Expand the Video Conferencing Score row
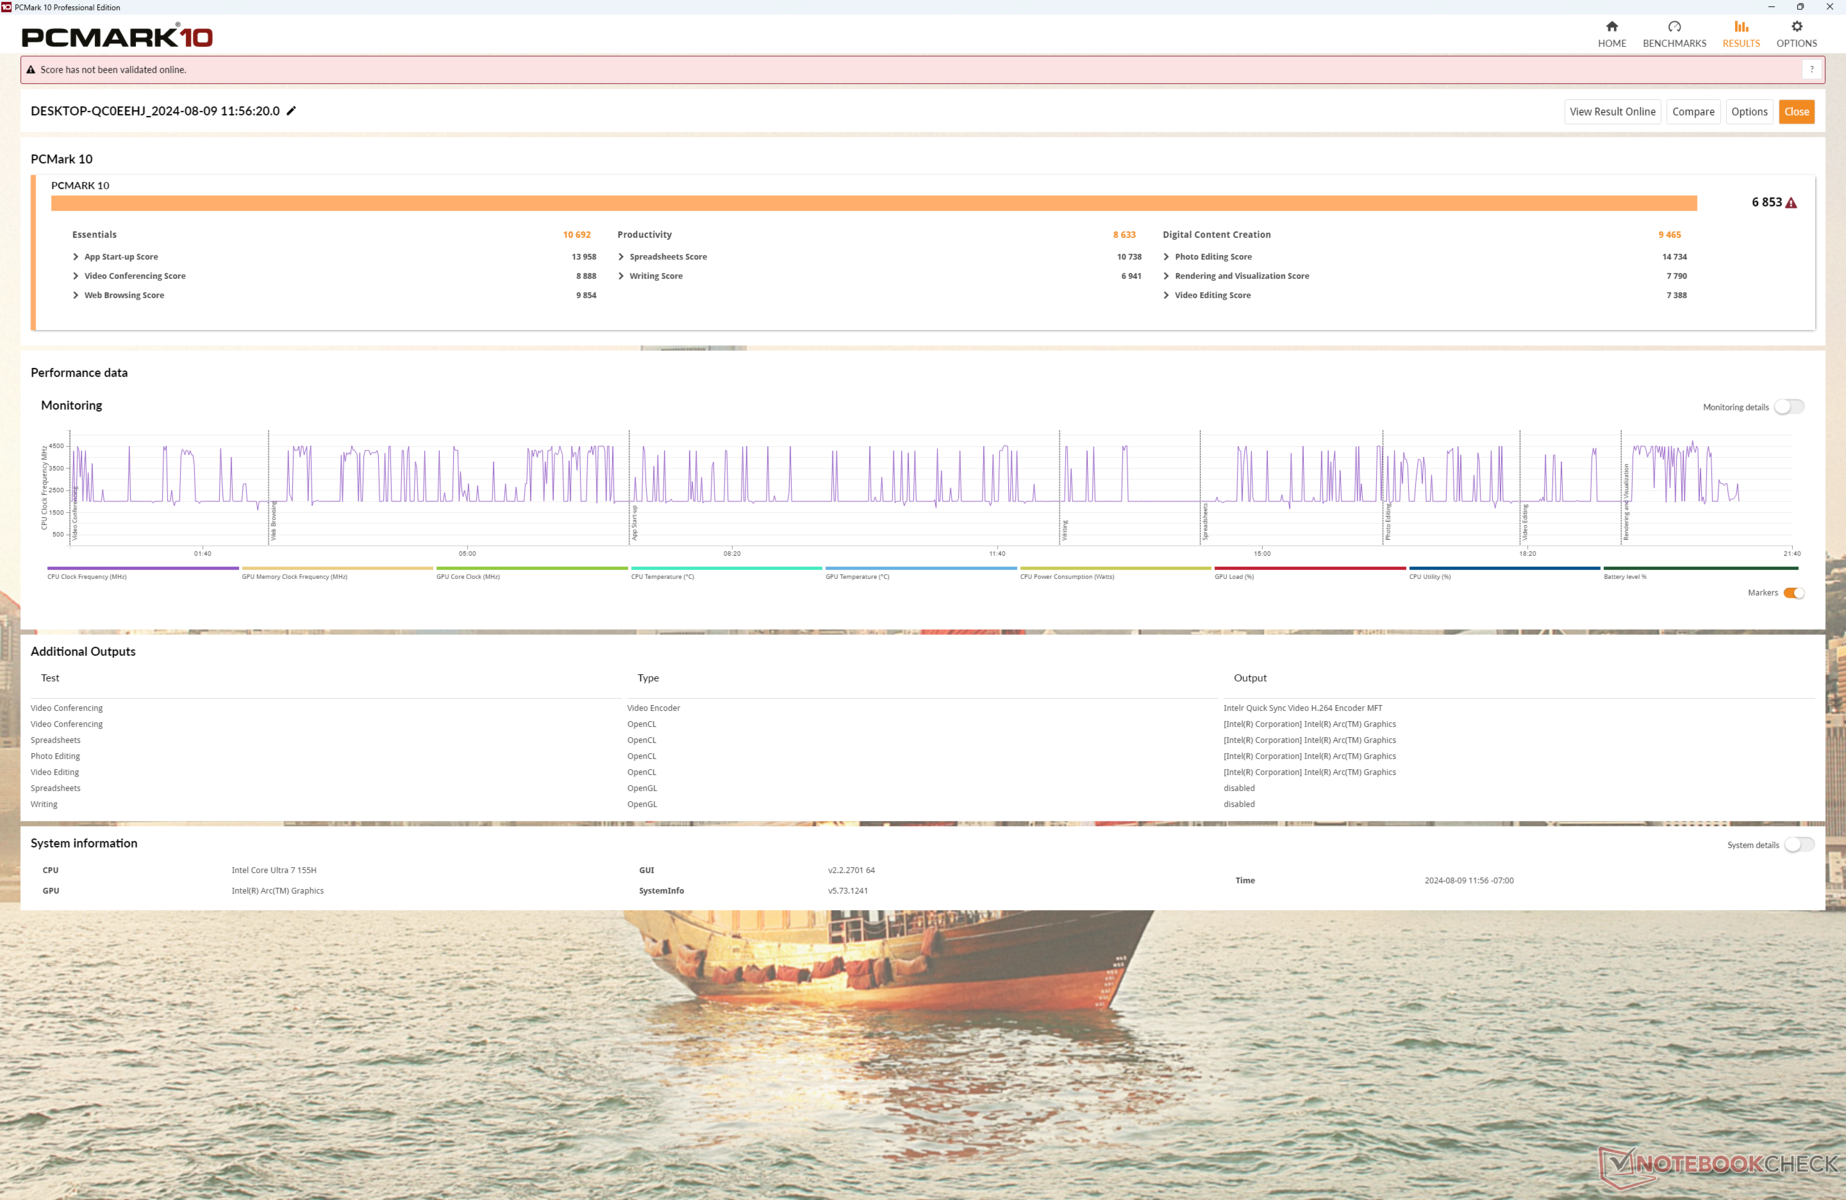The height and width of the screenshot is (1200, 1846). click(x=76, y=276)
